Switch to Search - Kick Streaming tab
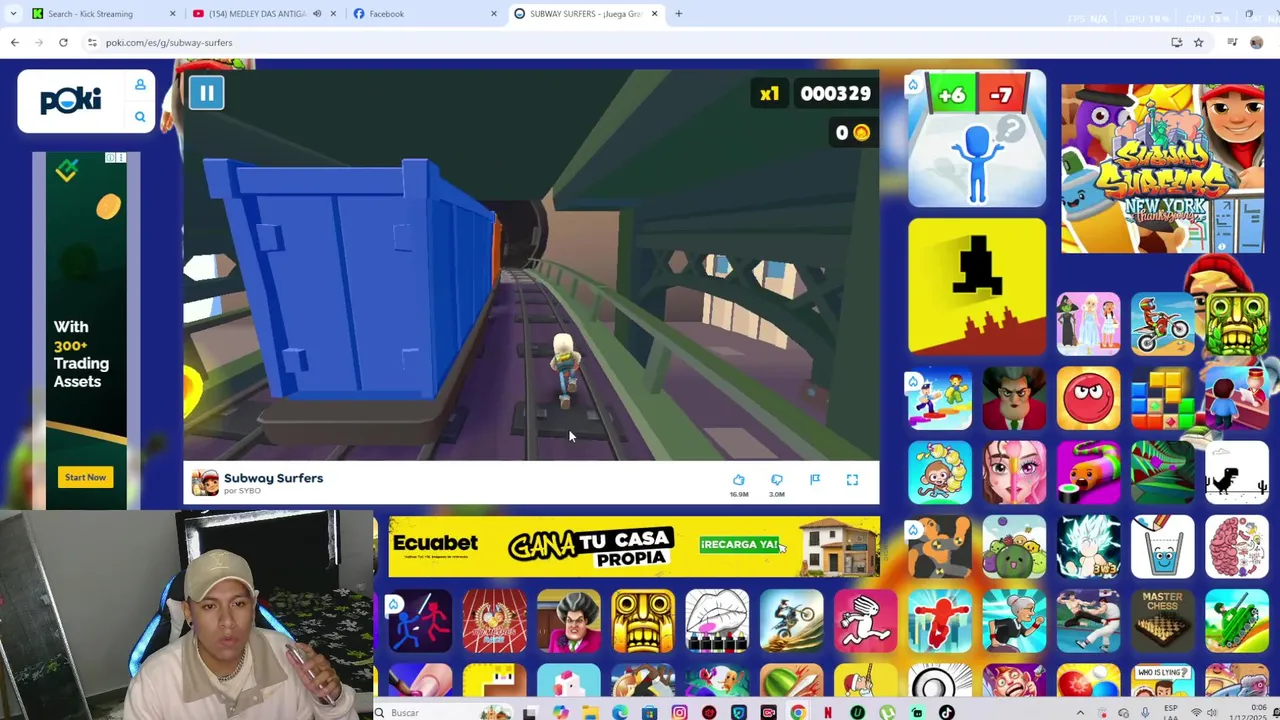The height and width of the screenshot is (720, 1280). (x=90, y=14)
